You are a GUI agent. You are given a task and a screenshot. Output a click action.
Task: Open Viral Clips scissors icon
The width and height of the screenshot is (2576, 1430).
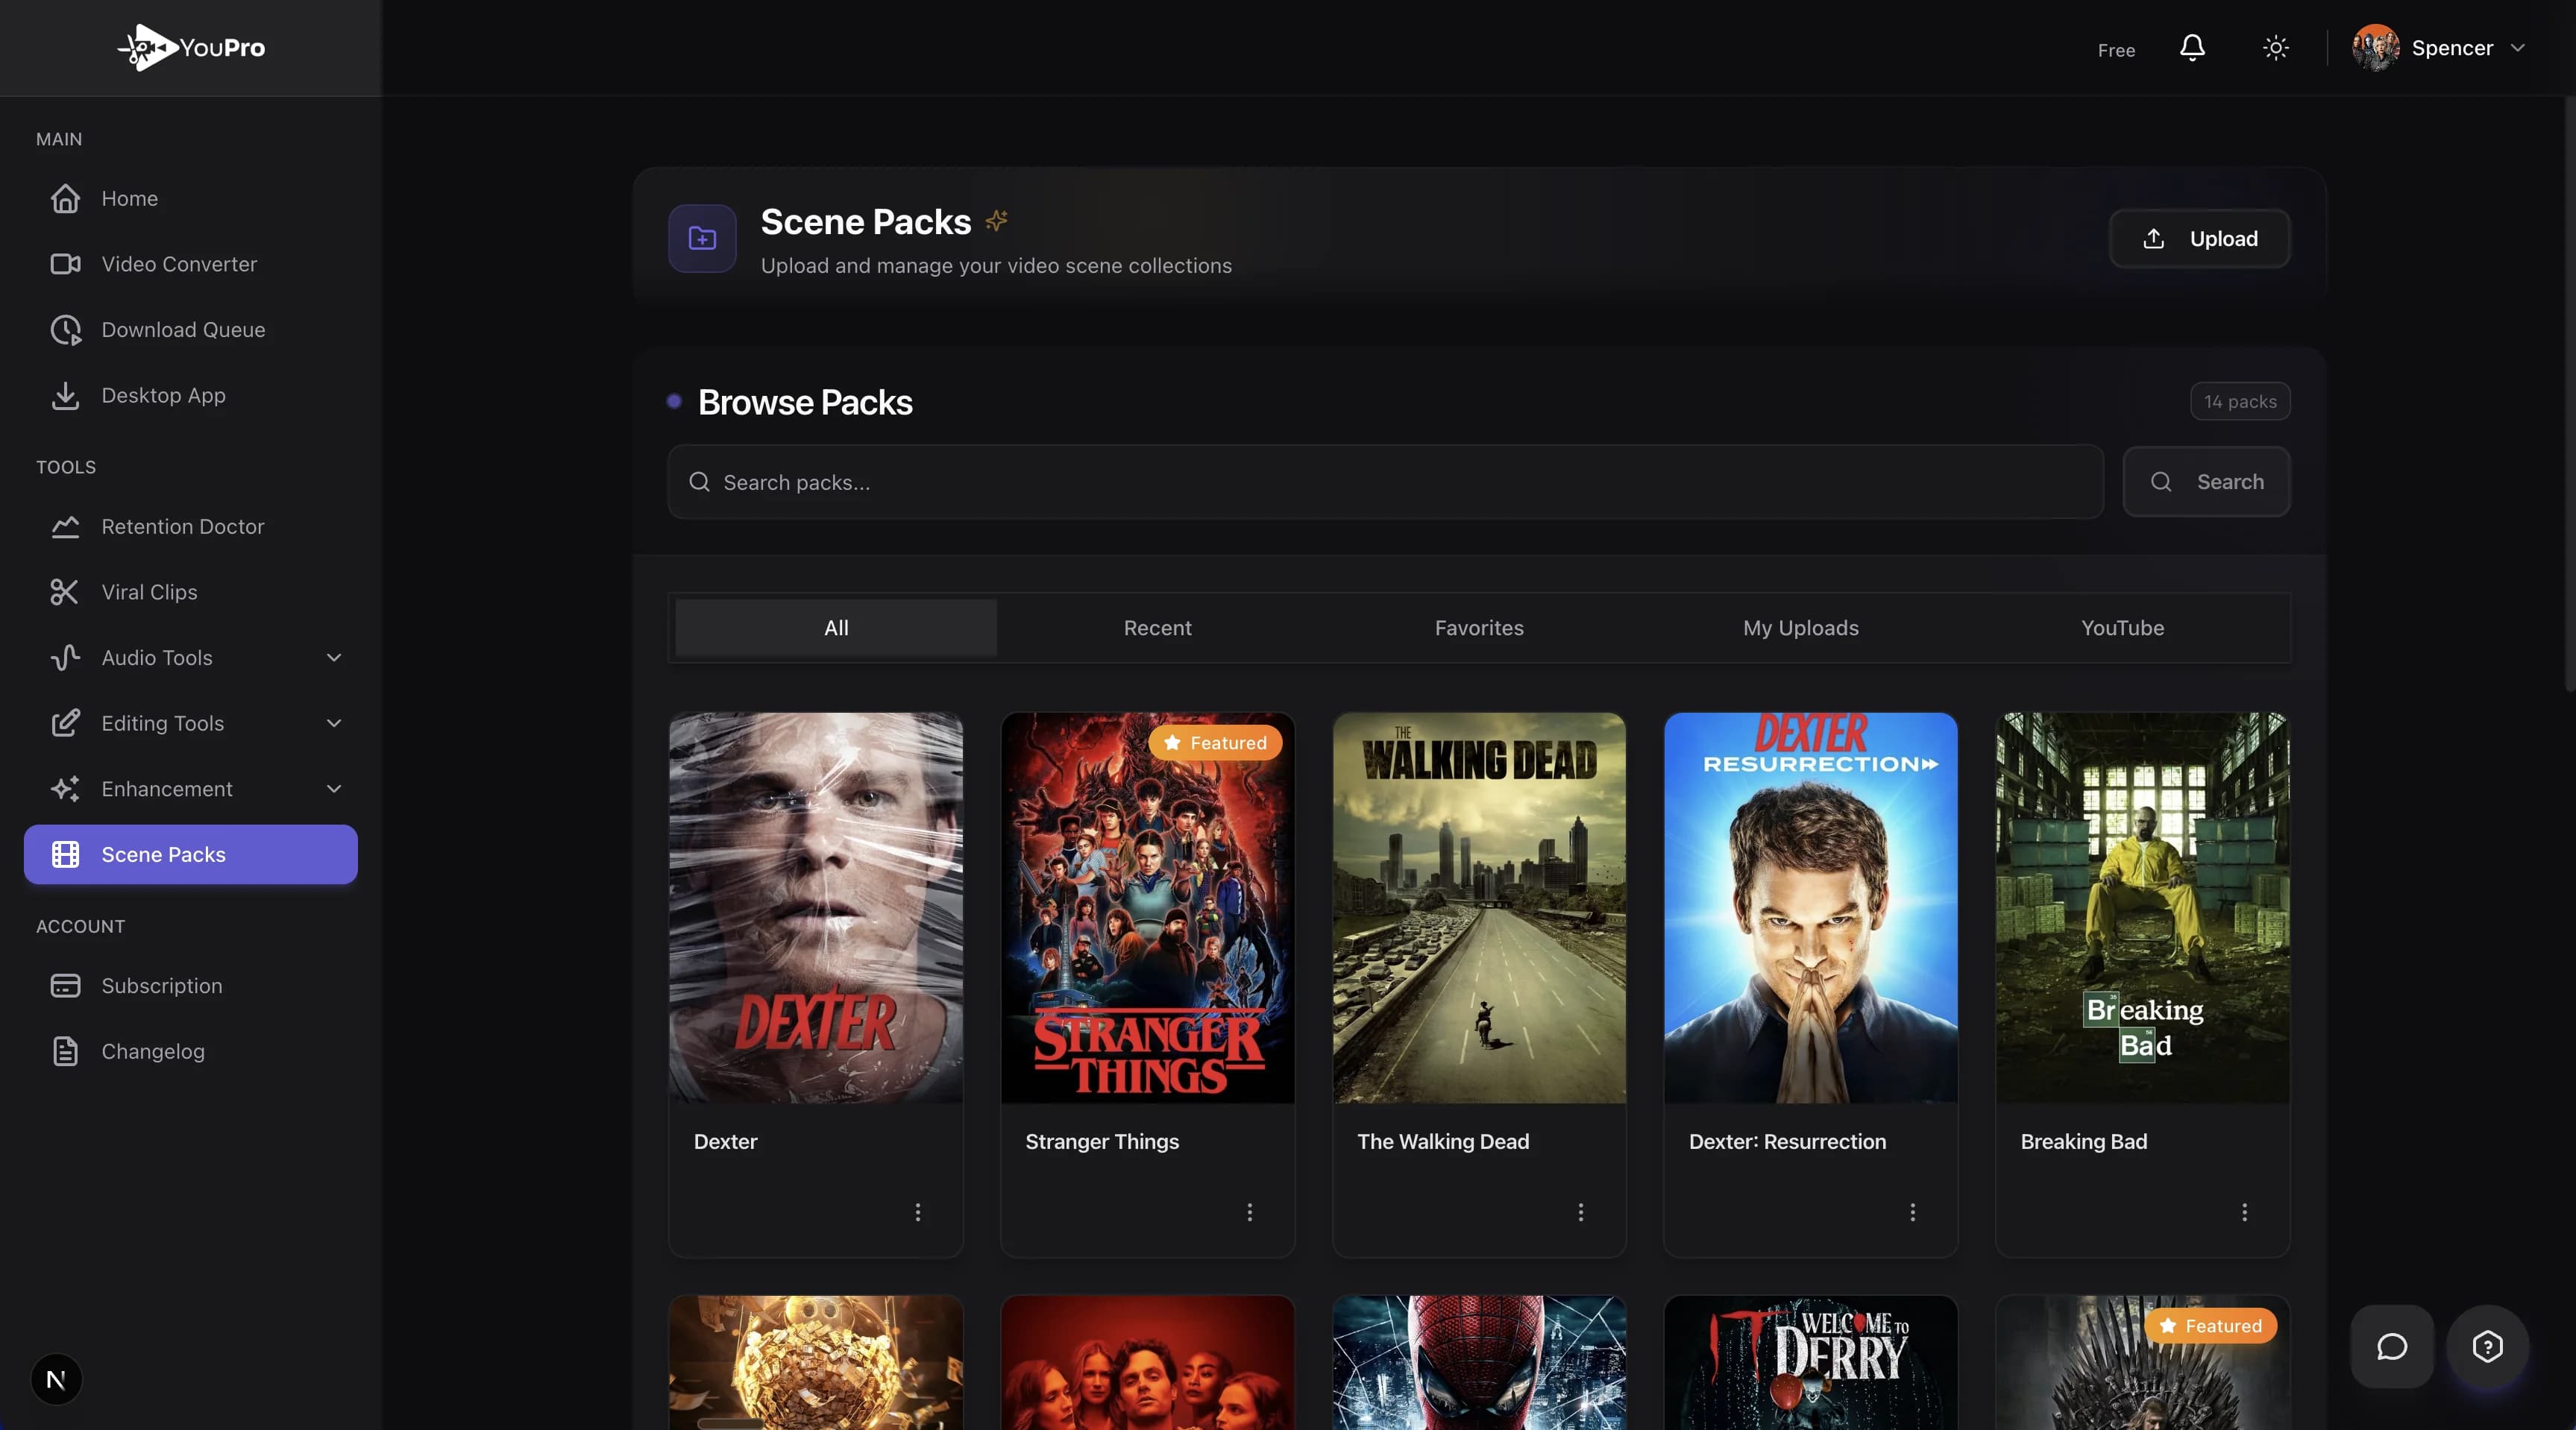pos(65,592)
